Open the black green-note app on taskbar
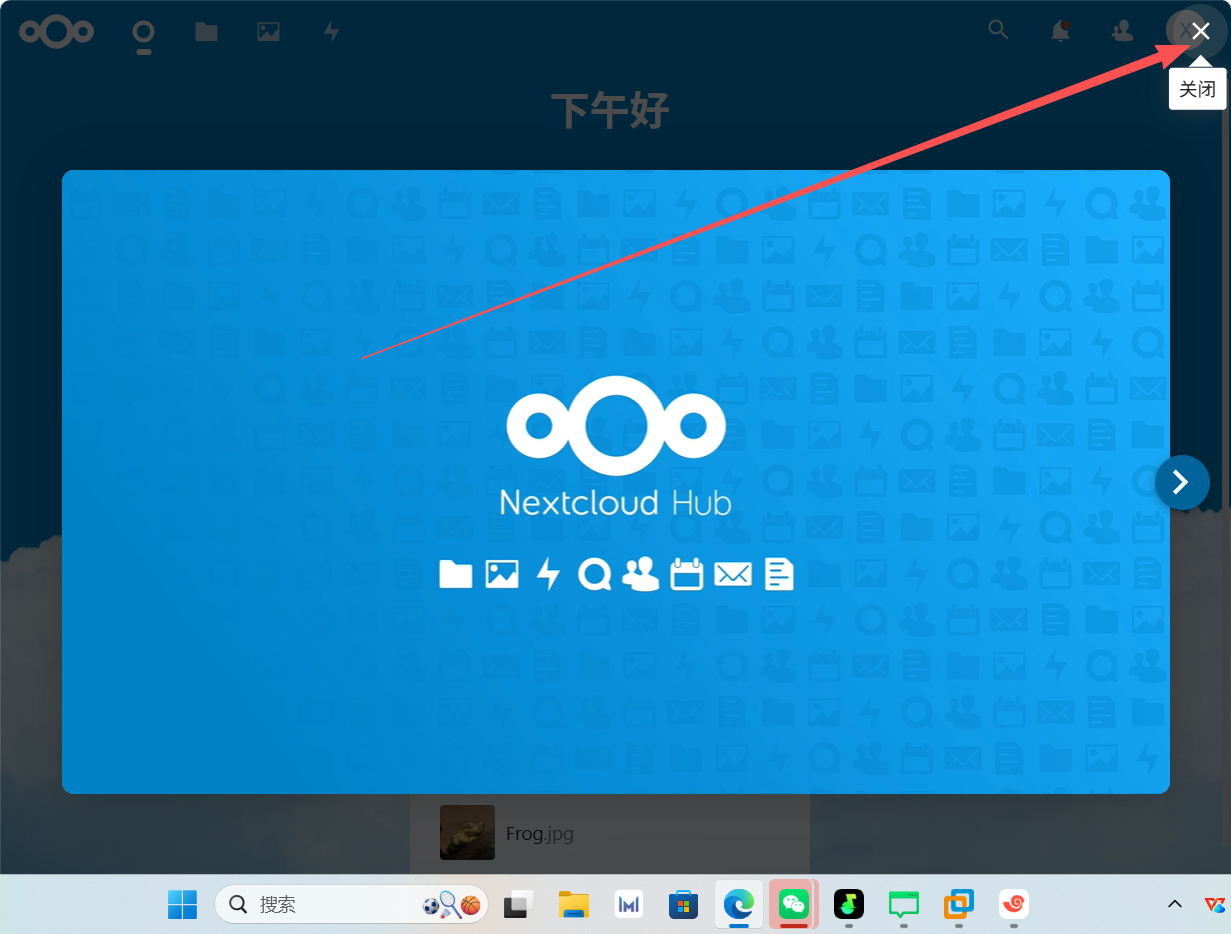Image resolution: width=1231 pixels, height=934 pixels. (849, 904)
